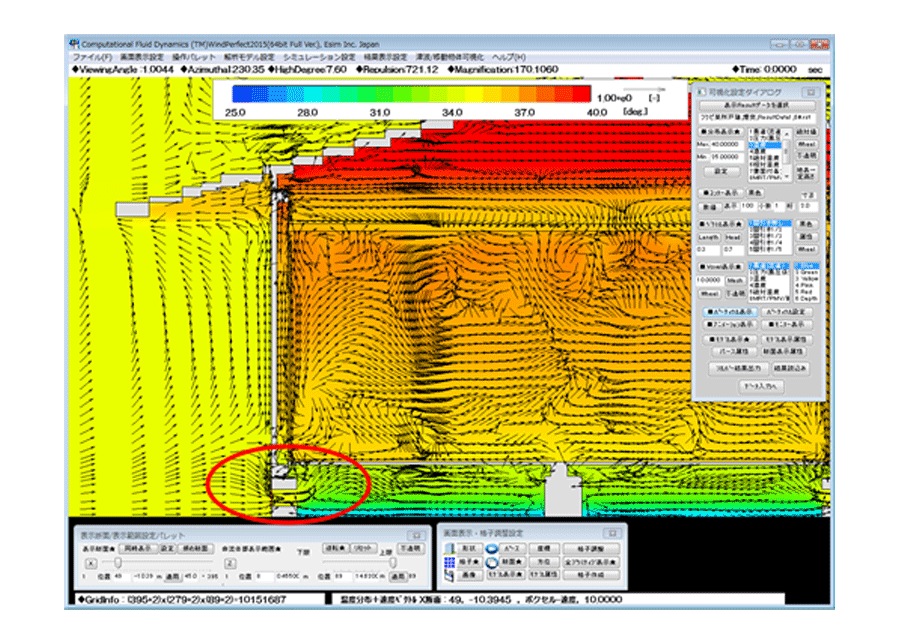Open the 解析モデル設定 menu
The height and width of the screenshot is (641, 900).
pos(249,57)
